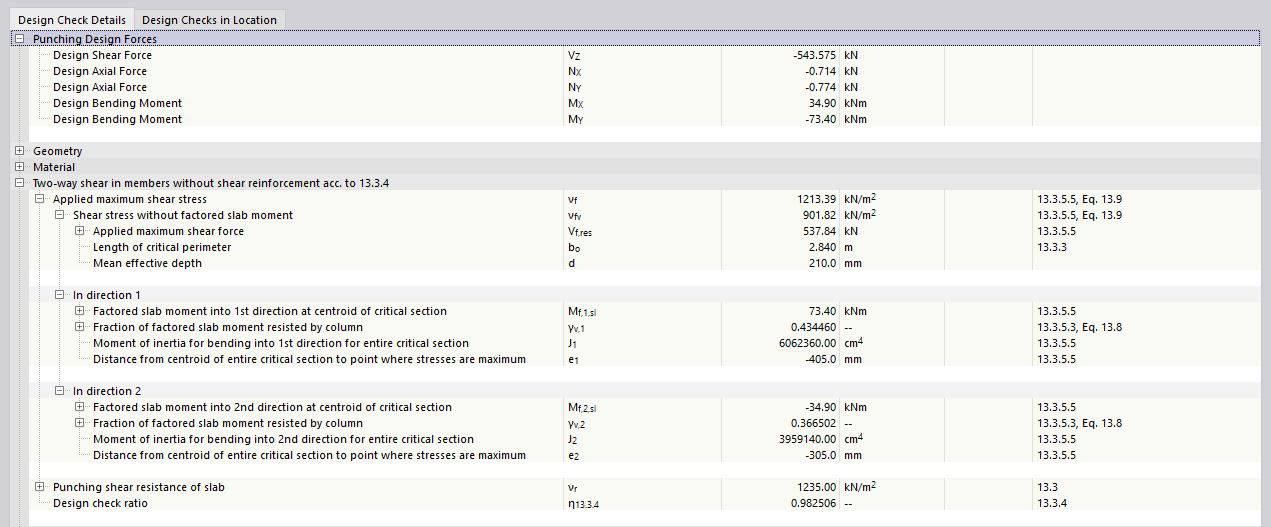Collapse the In direction 1 group
This screenshot has width=1271, height=527.
coord(59,295)
